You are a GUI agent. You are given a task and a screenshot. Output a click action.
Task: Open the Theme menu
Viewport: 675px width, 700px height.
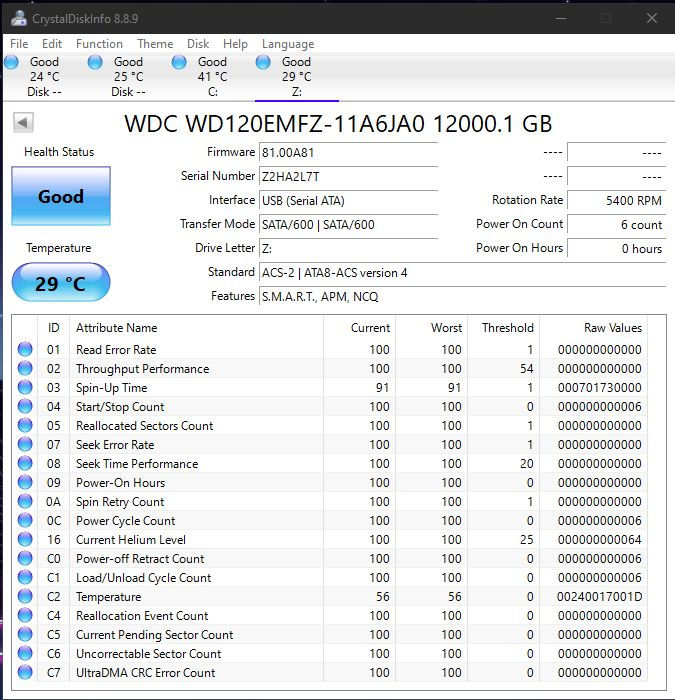(155, 44)
